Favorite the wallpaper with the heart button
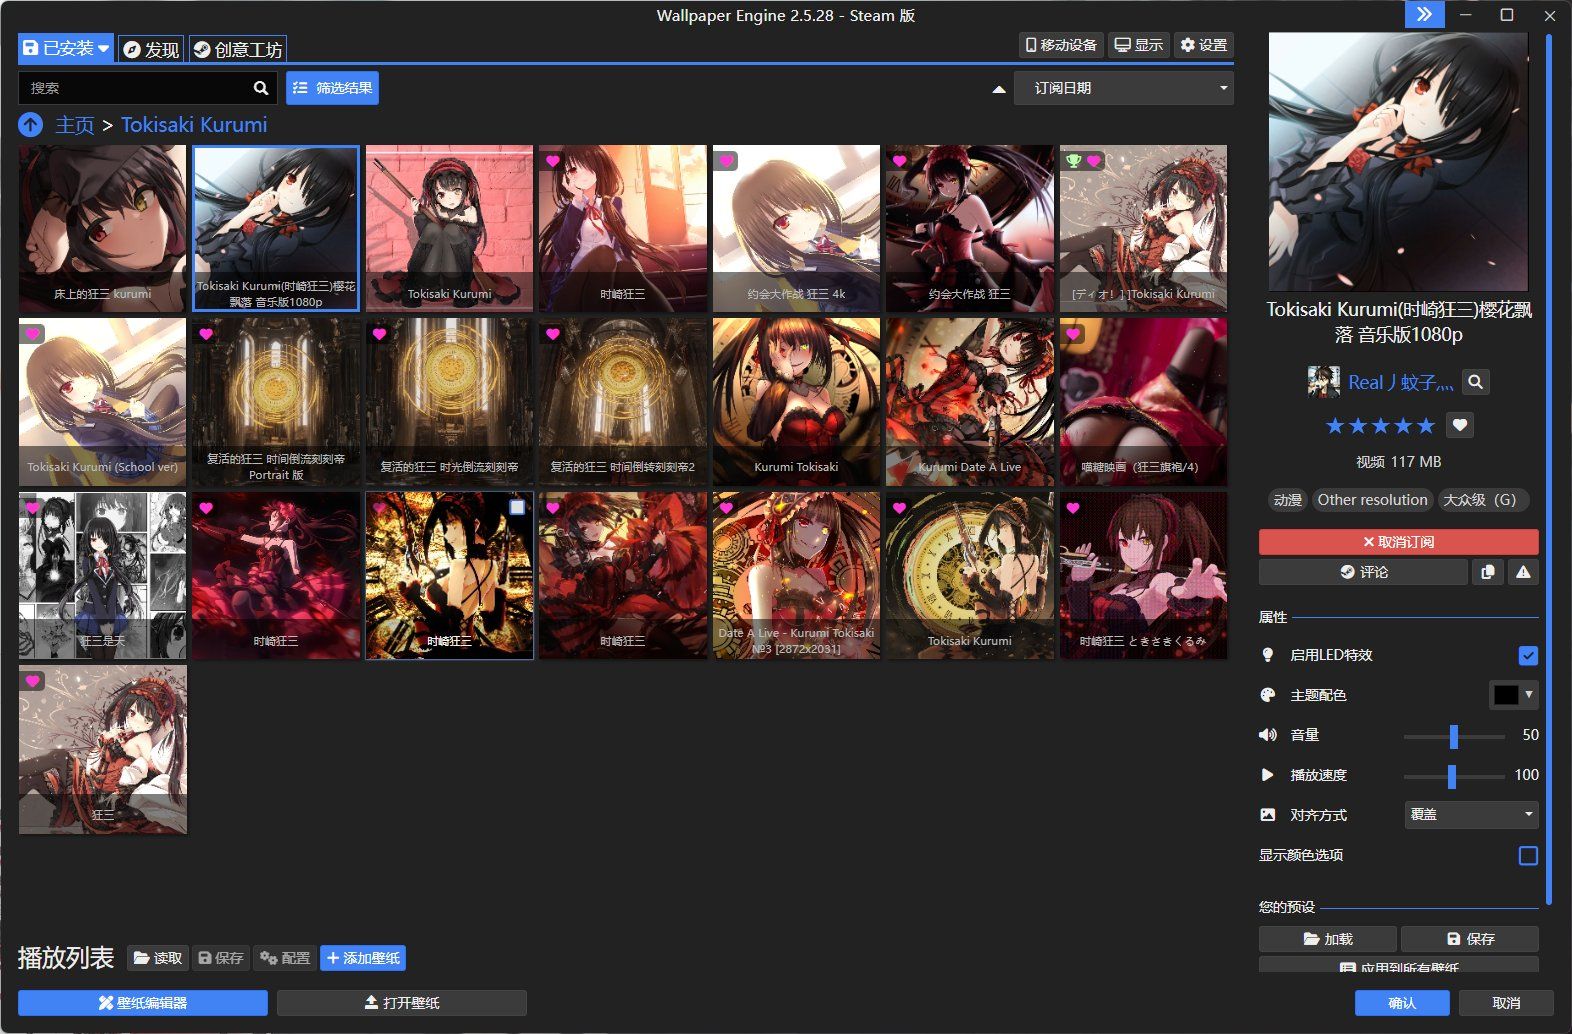Image resolution: width=1572 pixels, height=1034 pixels. (x=1460, y=425)
